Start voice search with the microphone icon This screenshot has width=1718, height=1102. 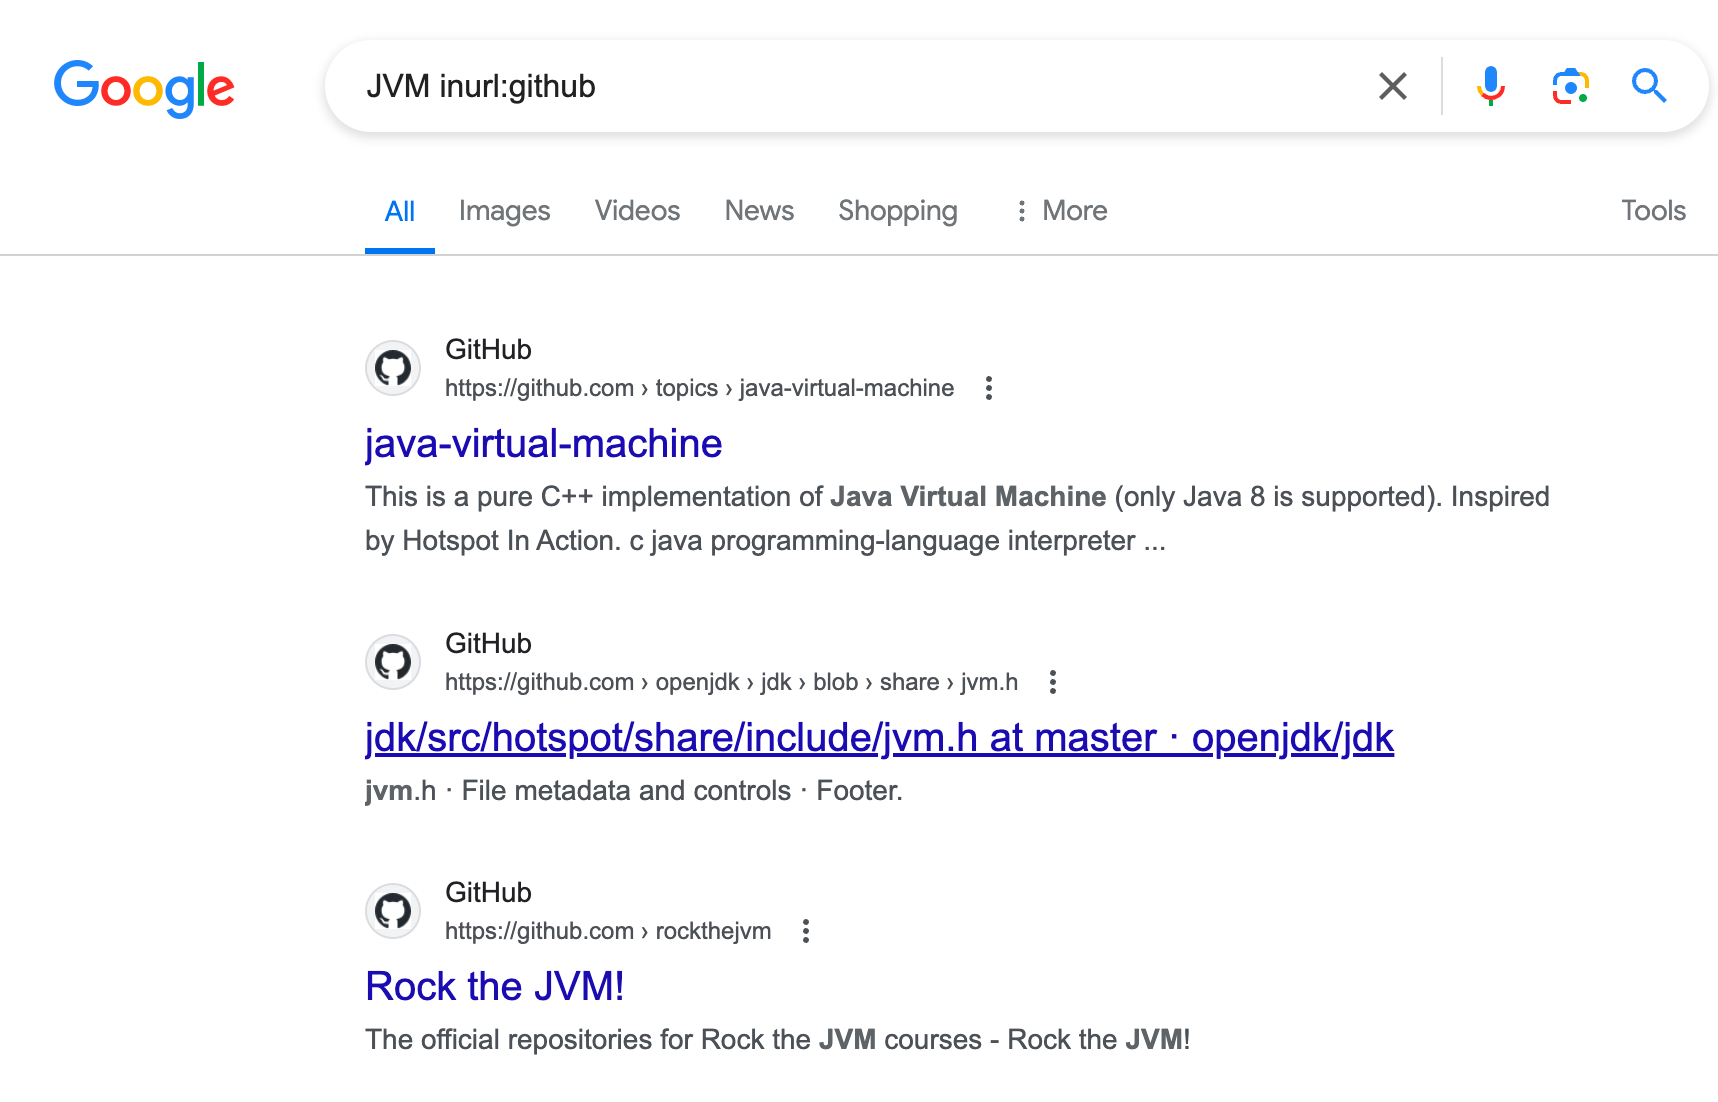[1490, 86]
